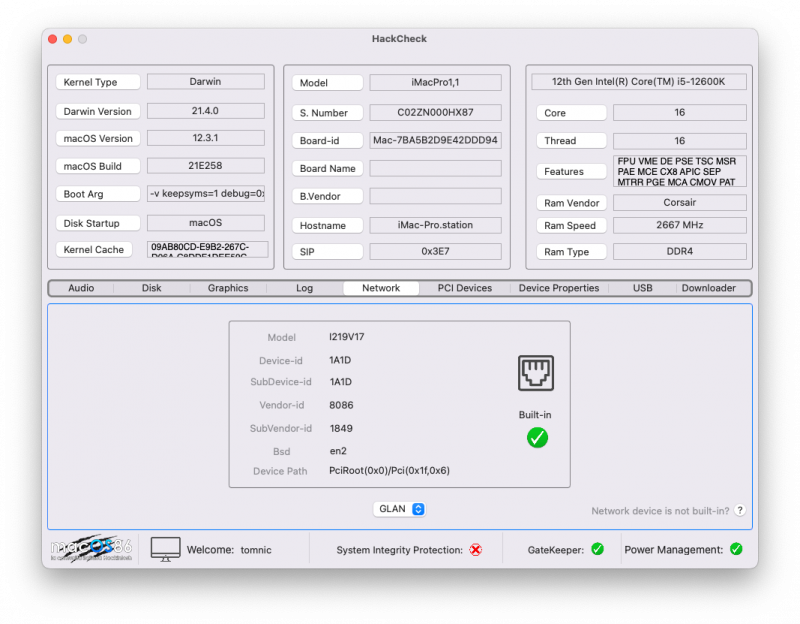This screenshot has height=624, width=800.
Task: Click the red System Integrity Protection status icon
Action: (x=476, y=550)
